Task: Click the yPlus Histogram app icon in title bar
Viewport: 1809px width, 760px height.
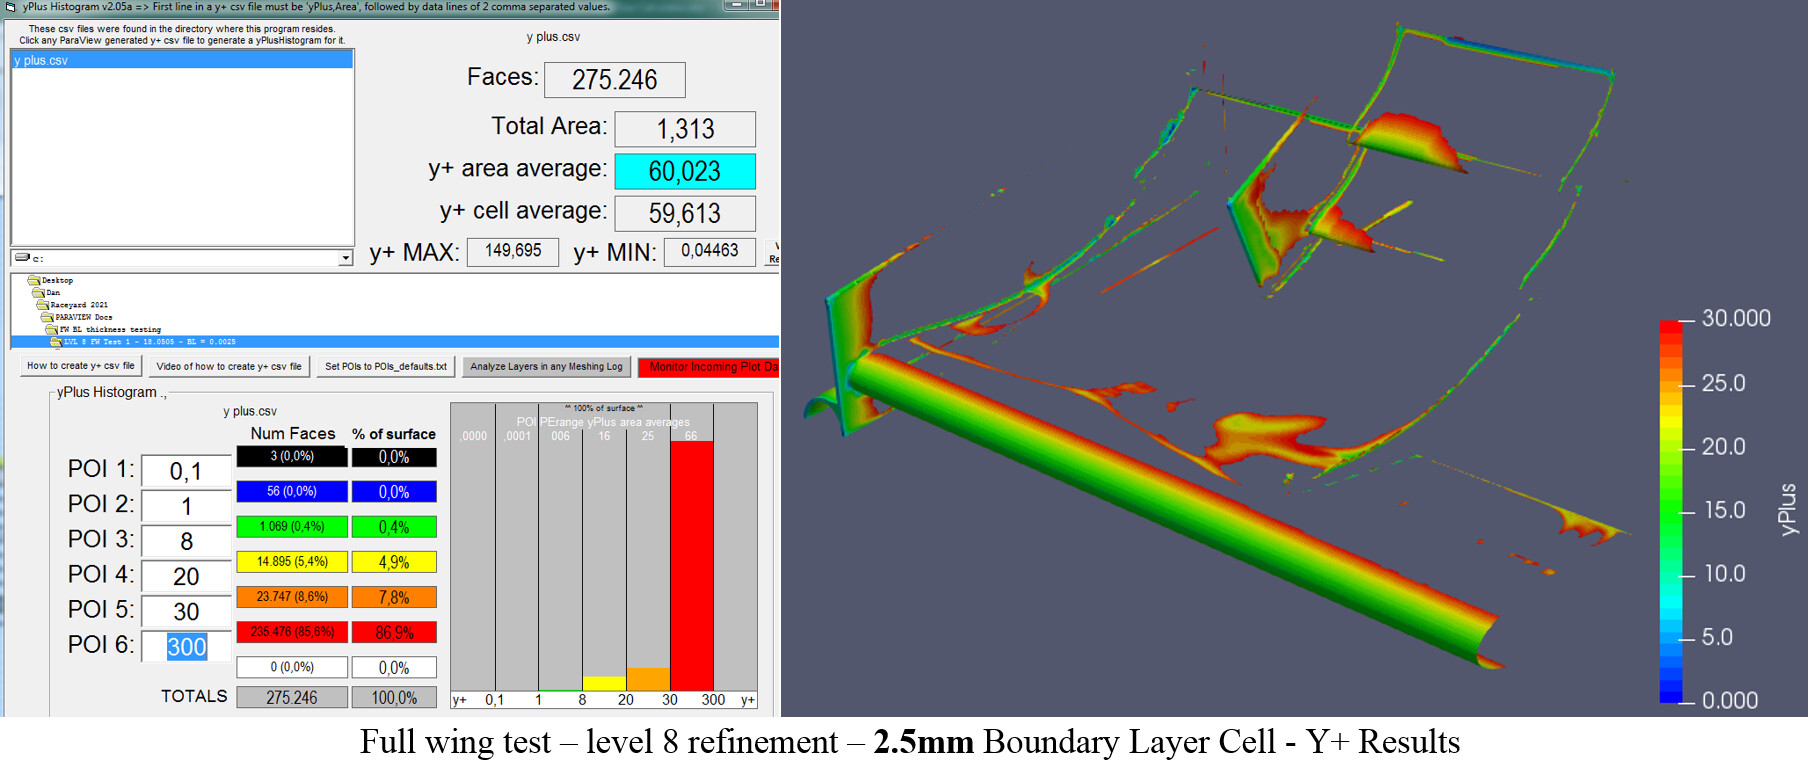Action: [10, 6]
